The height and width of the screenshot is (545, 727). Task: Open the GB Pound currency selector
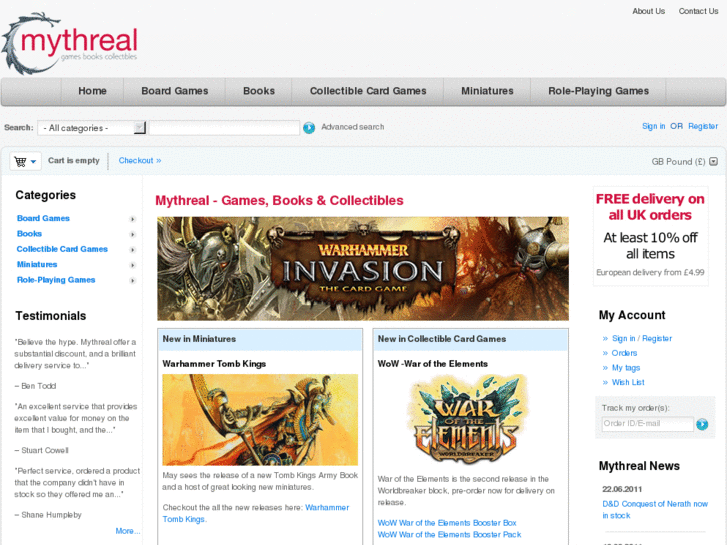pyautogui.click(x=684, y=161)
